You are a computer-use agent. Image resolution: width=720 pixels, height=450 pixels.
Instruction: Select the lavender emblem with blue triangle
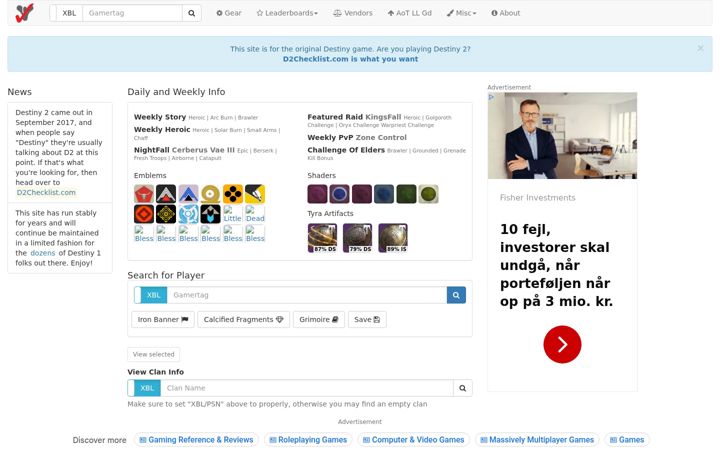(x=188, y=194)
